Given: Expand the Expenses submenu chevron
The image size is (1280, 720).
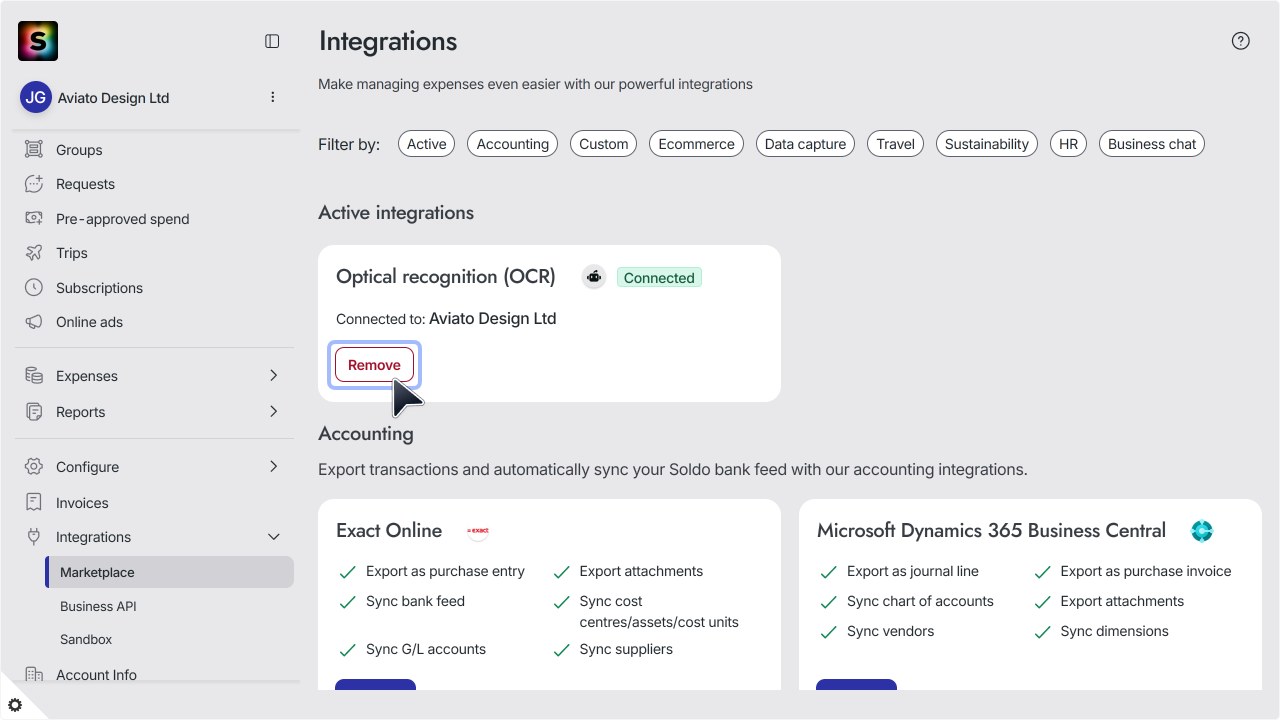Looking at the screenshot, I should click(274, 375).
